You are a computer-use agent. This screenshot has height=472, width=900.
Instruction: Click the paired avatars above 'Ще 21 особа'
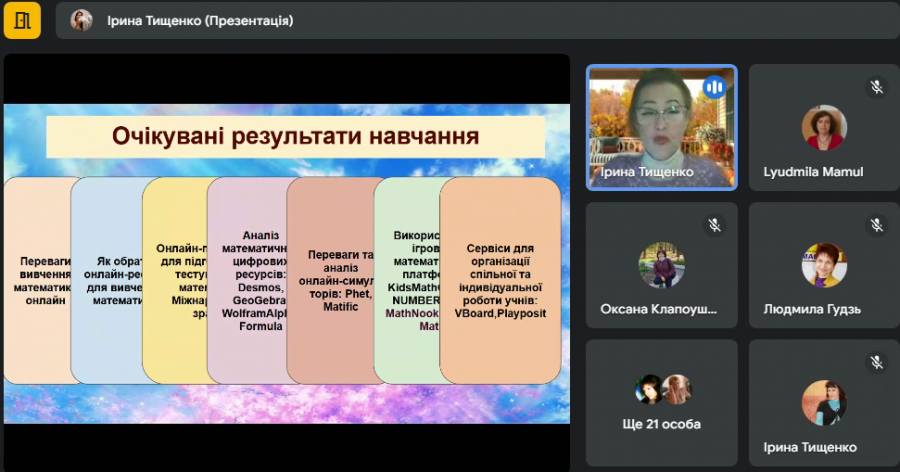[663, 389]
